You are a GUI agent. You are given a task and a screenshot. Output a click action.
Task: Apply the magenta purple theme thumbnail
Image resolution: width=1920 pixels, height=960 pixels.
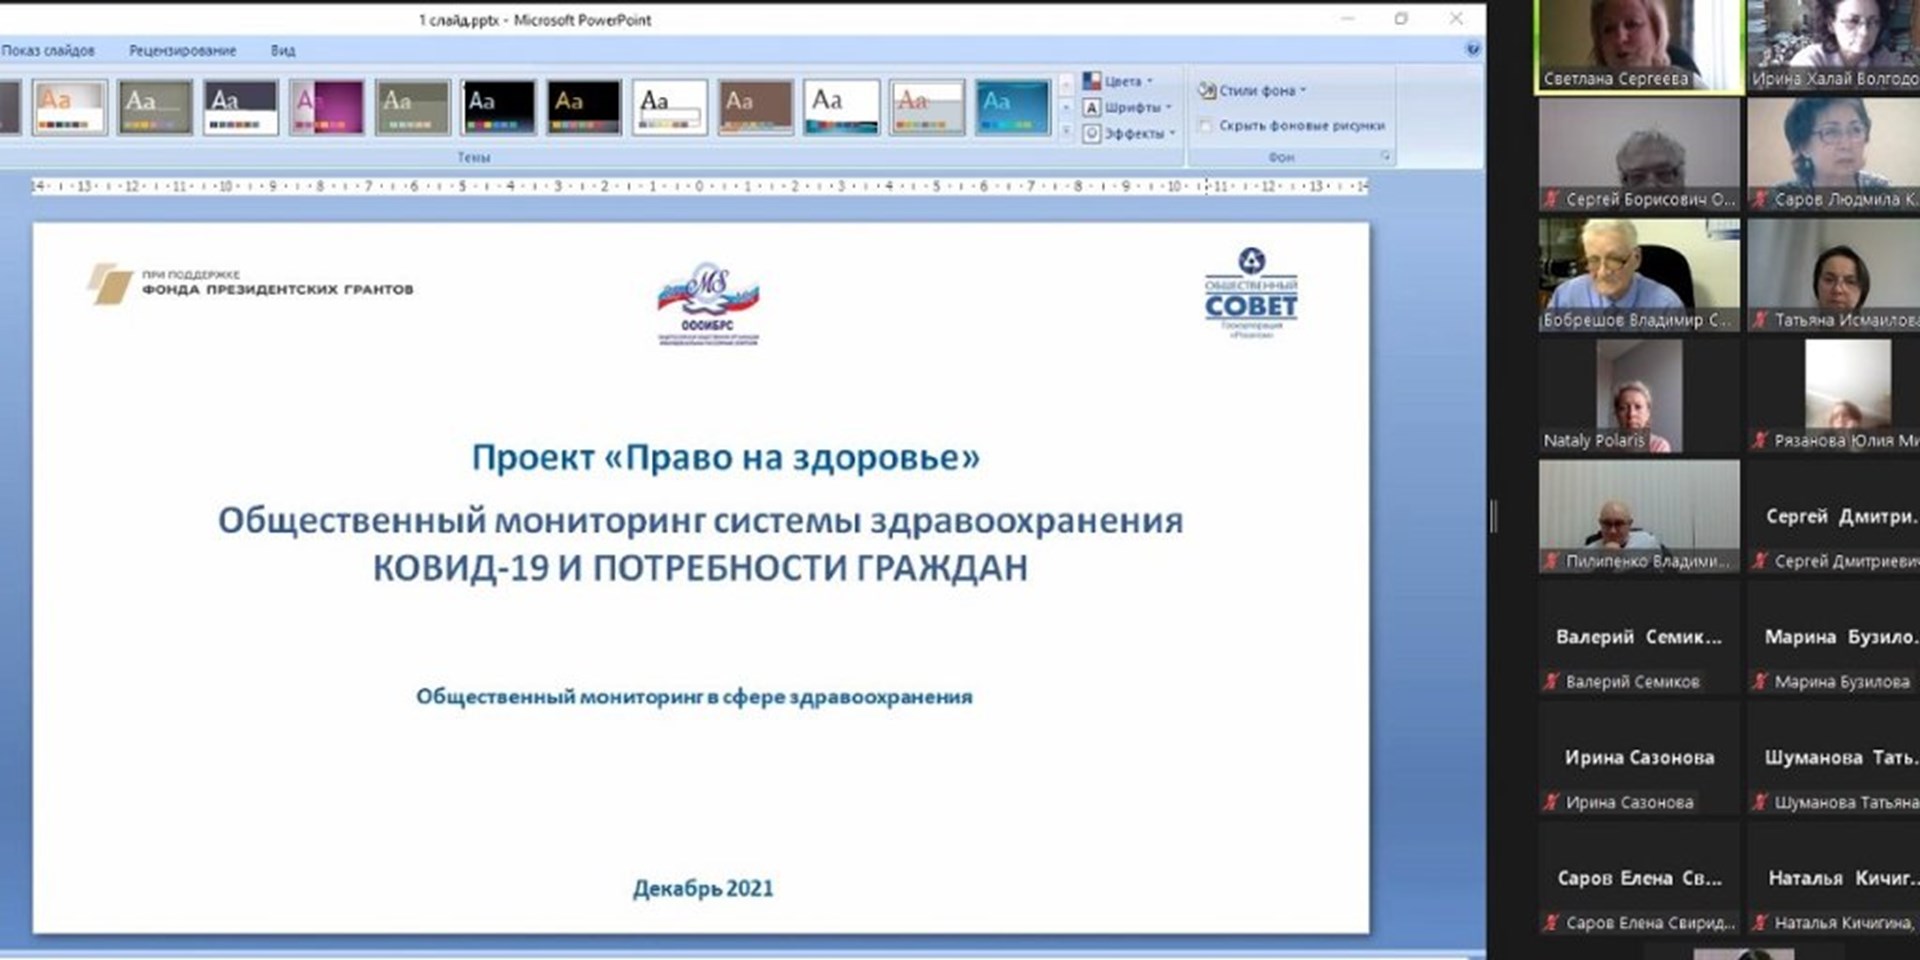click(x=326, y=107)
